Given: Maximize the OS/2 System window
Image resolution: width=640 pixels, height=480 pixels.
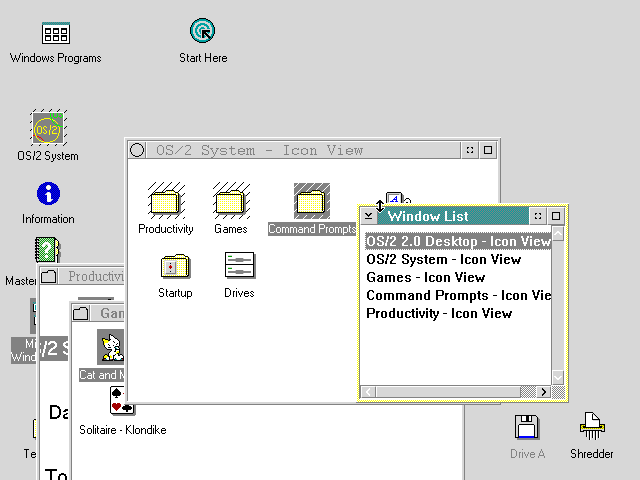Looking at the screenshot, I should 488,150.
